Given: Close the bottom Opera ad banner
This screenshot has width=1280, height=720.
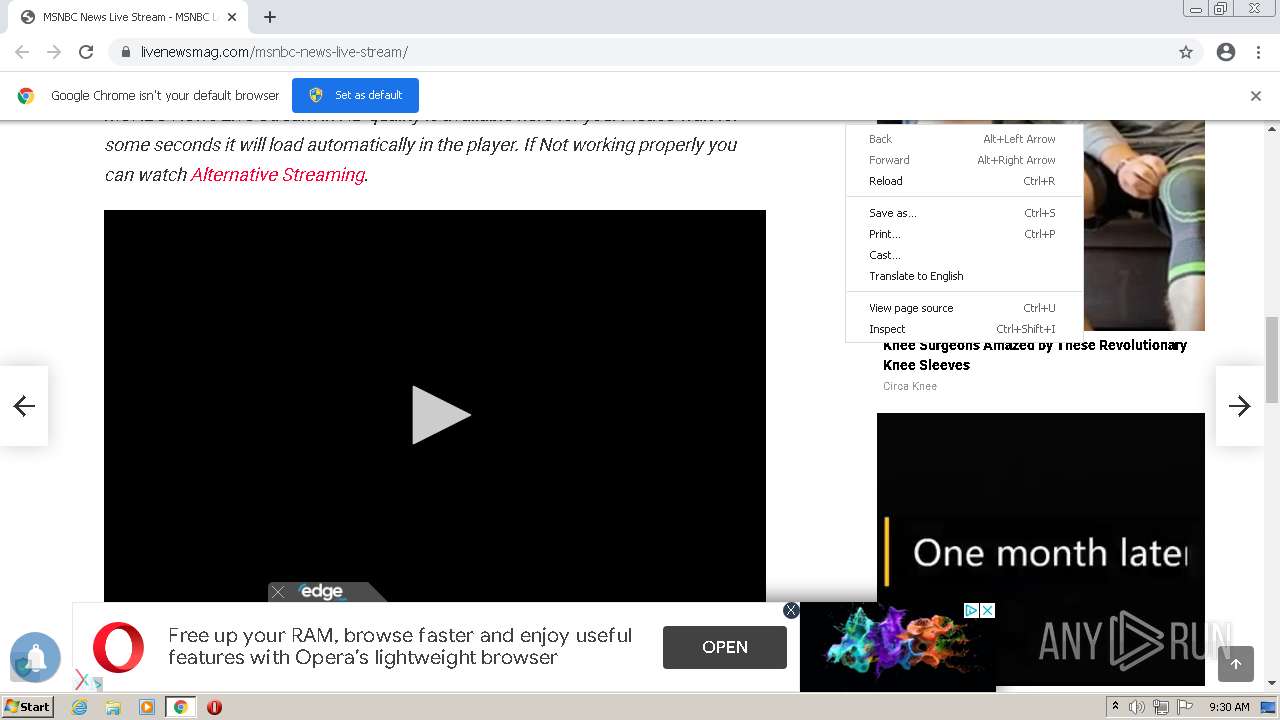Looking at the screenshot, I should 791,610.
